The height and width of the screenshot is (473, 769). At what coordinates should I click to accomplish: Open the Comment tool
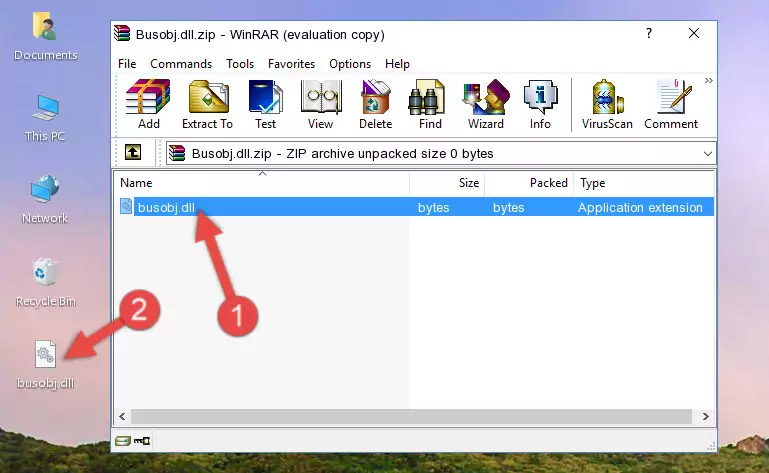pyautogui.click(x=671, y=104)
